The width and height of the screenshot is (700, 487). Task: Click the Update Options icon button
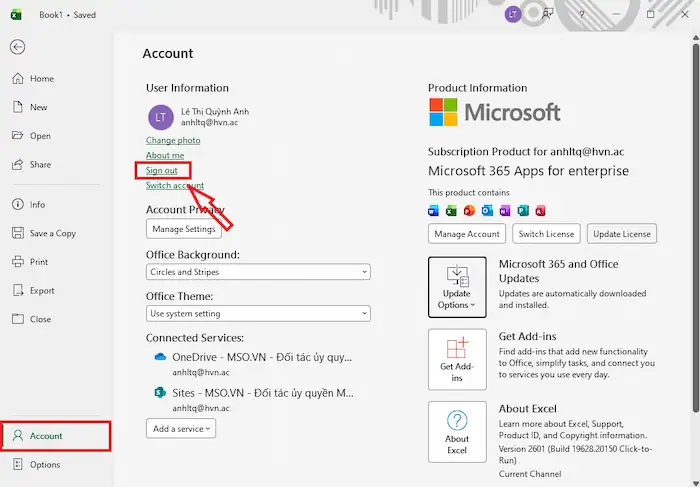(457, 285)
